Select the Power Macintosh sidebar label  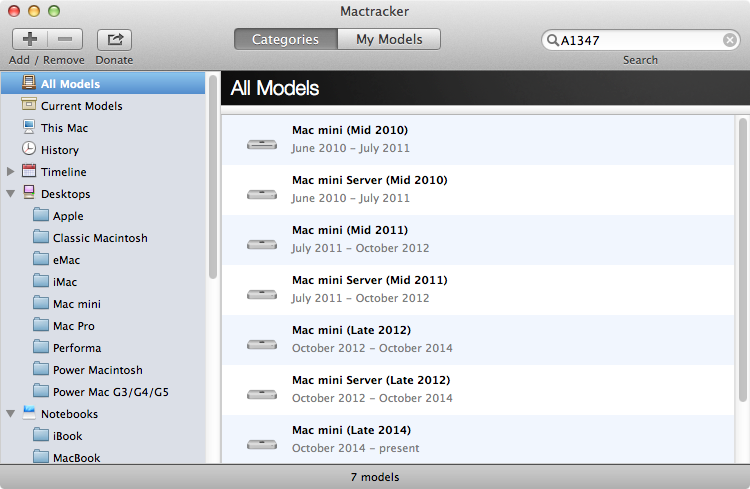[x=98, y=370]
